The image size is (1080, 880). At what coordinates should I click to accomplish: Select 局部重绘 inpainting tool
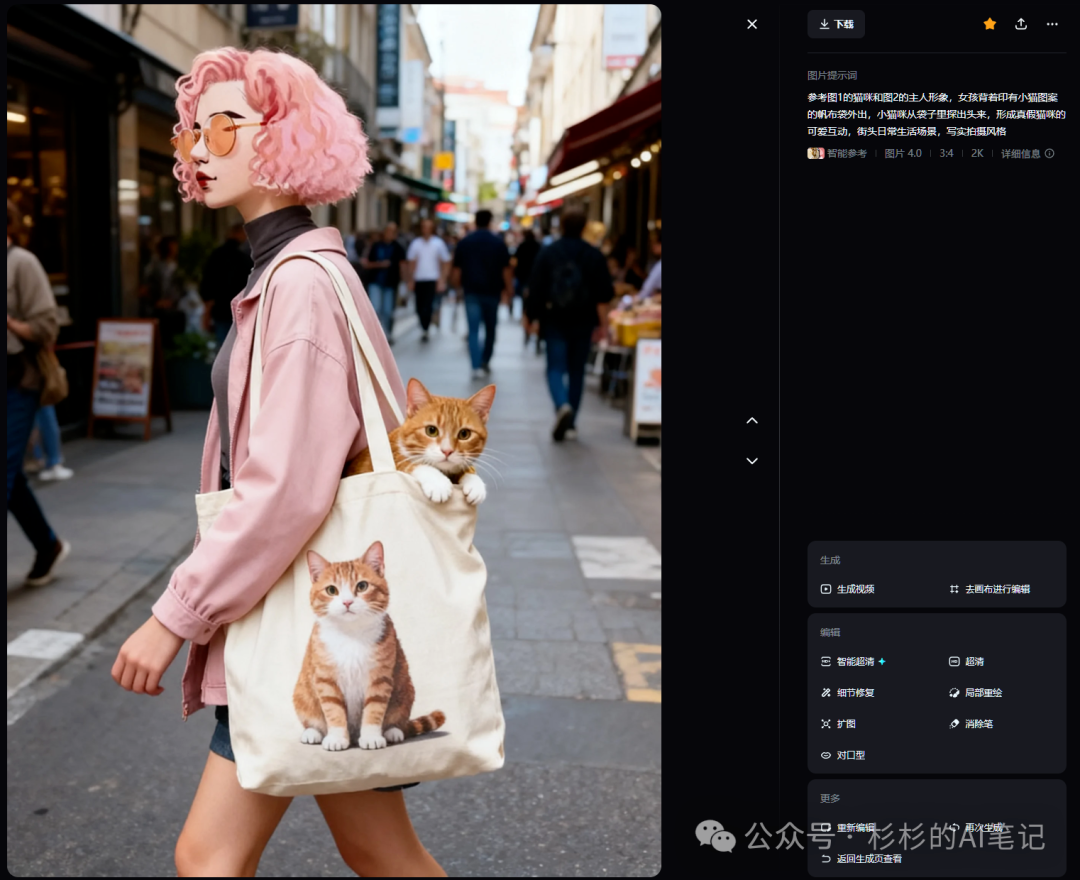coord(975,692)
